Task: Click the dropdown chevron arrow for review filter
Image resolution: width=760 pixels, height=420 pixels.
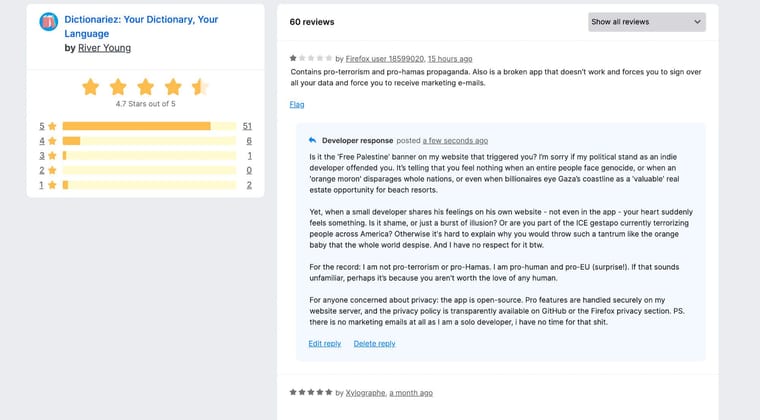Action: point(697,22)
